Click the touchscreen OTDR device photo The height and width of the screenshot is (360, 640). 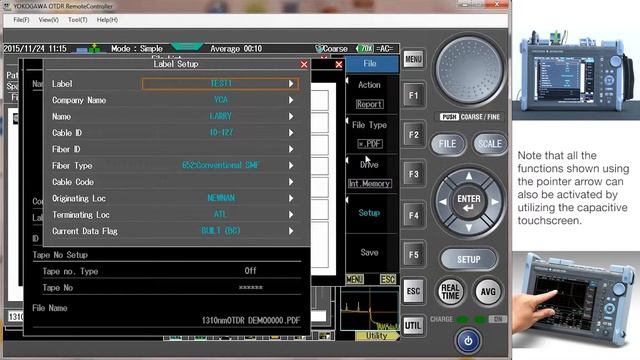[x=576, y=300]
